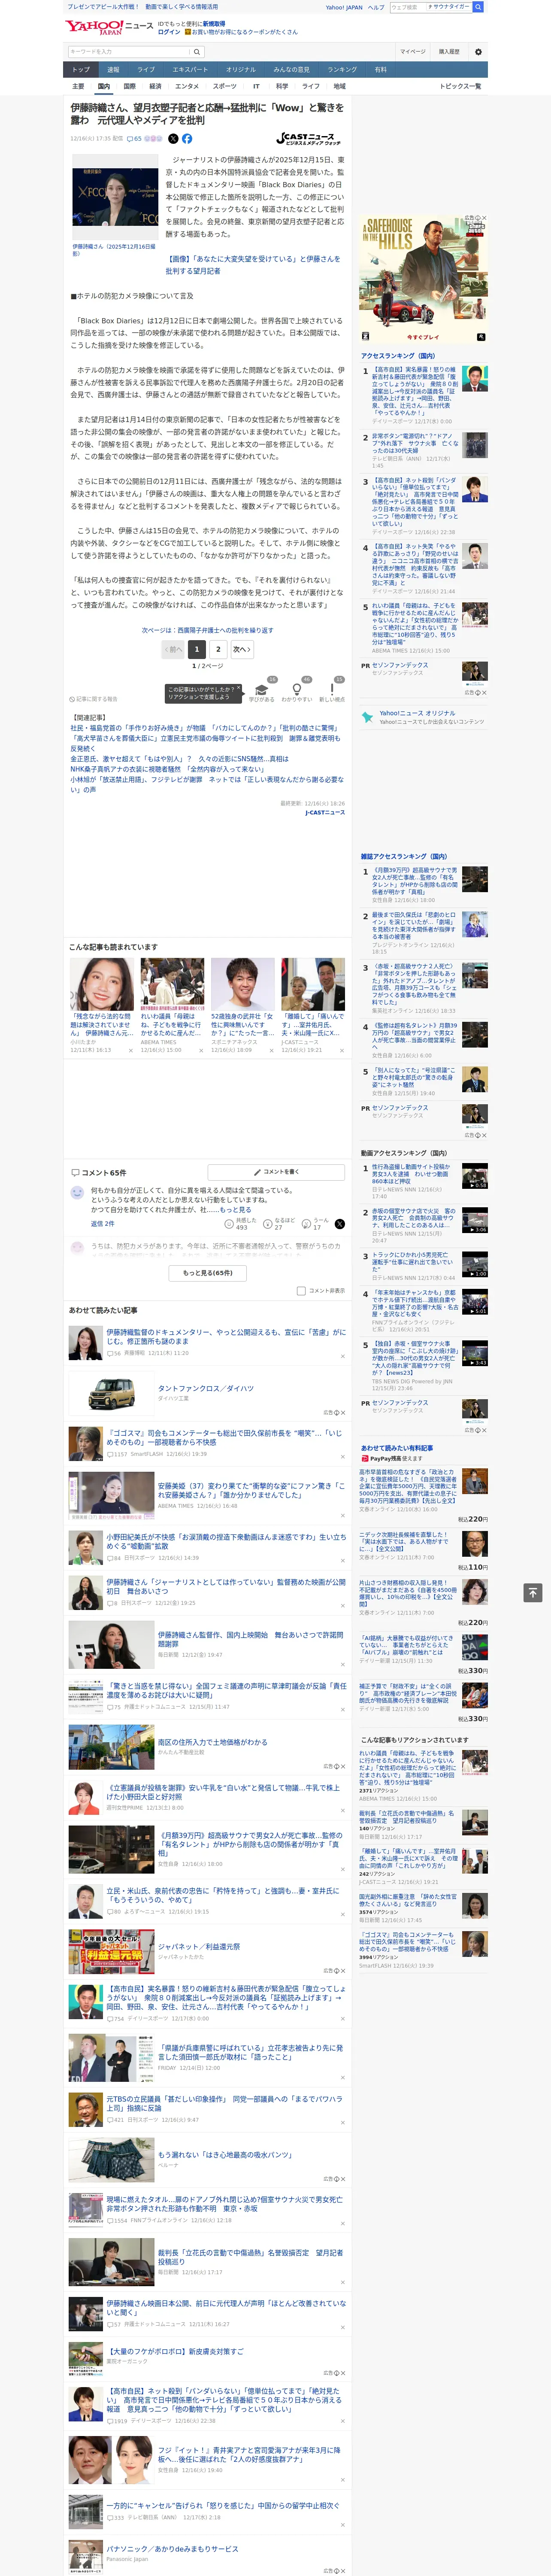Click the コメントを書く button
The height and width of the screenshot is (2576, 551).
point(276,1172)
